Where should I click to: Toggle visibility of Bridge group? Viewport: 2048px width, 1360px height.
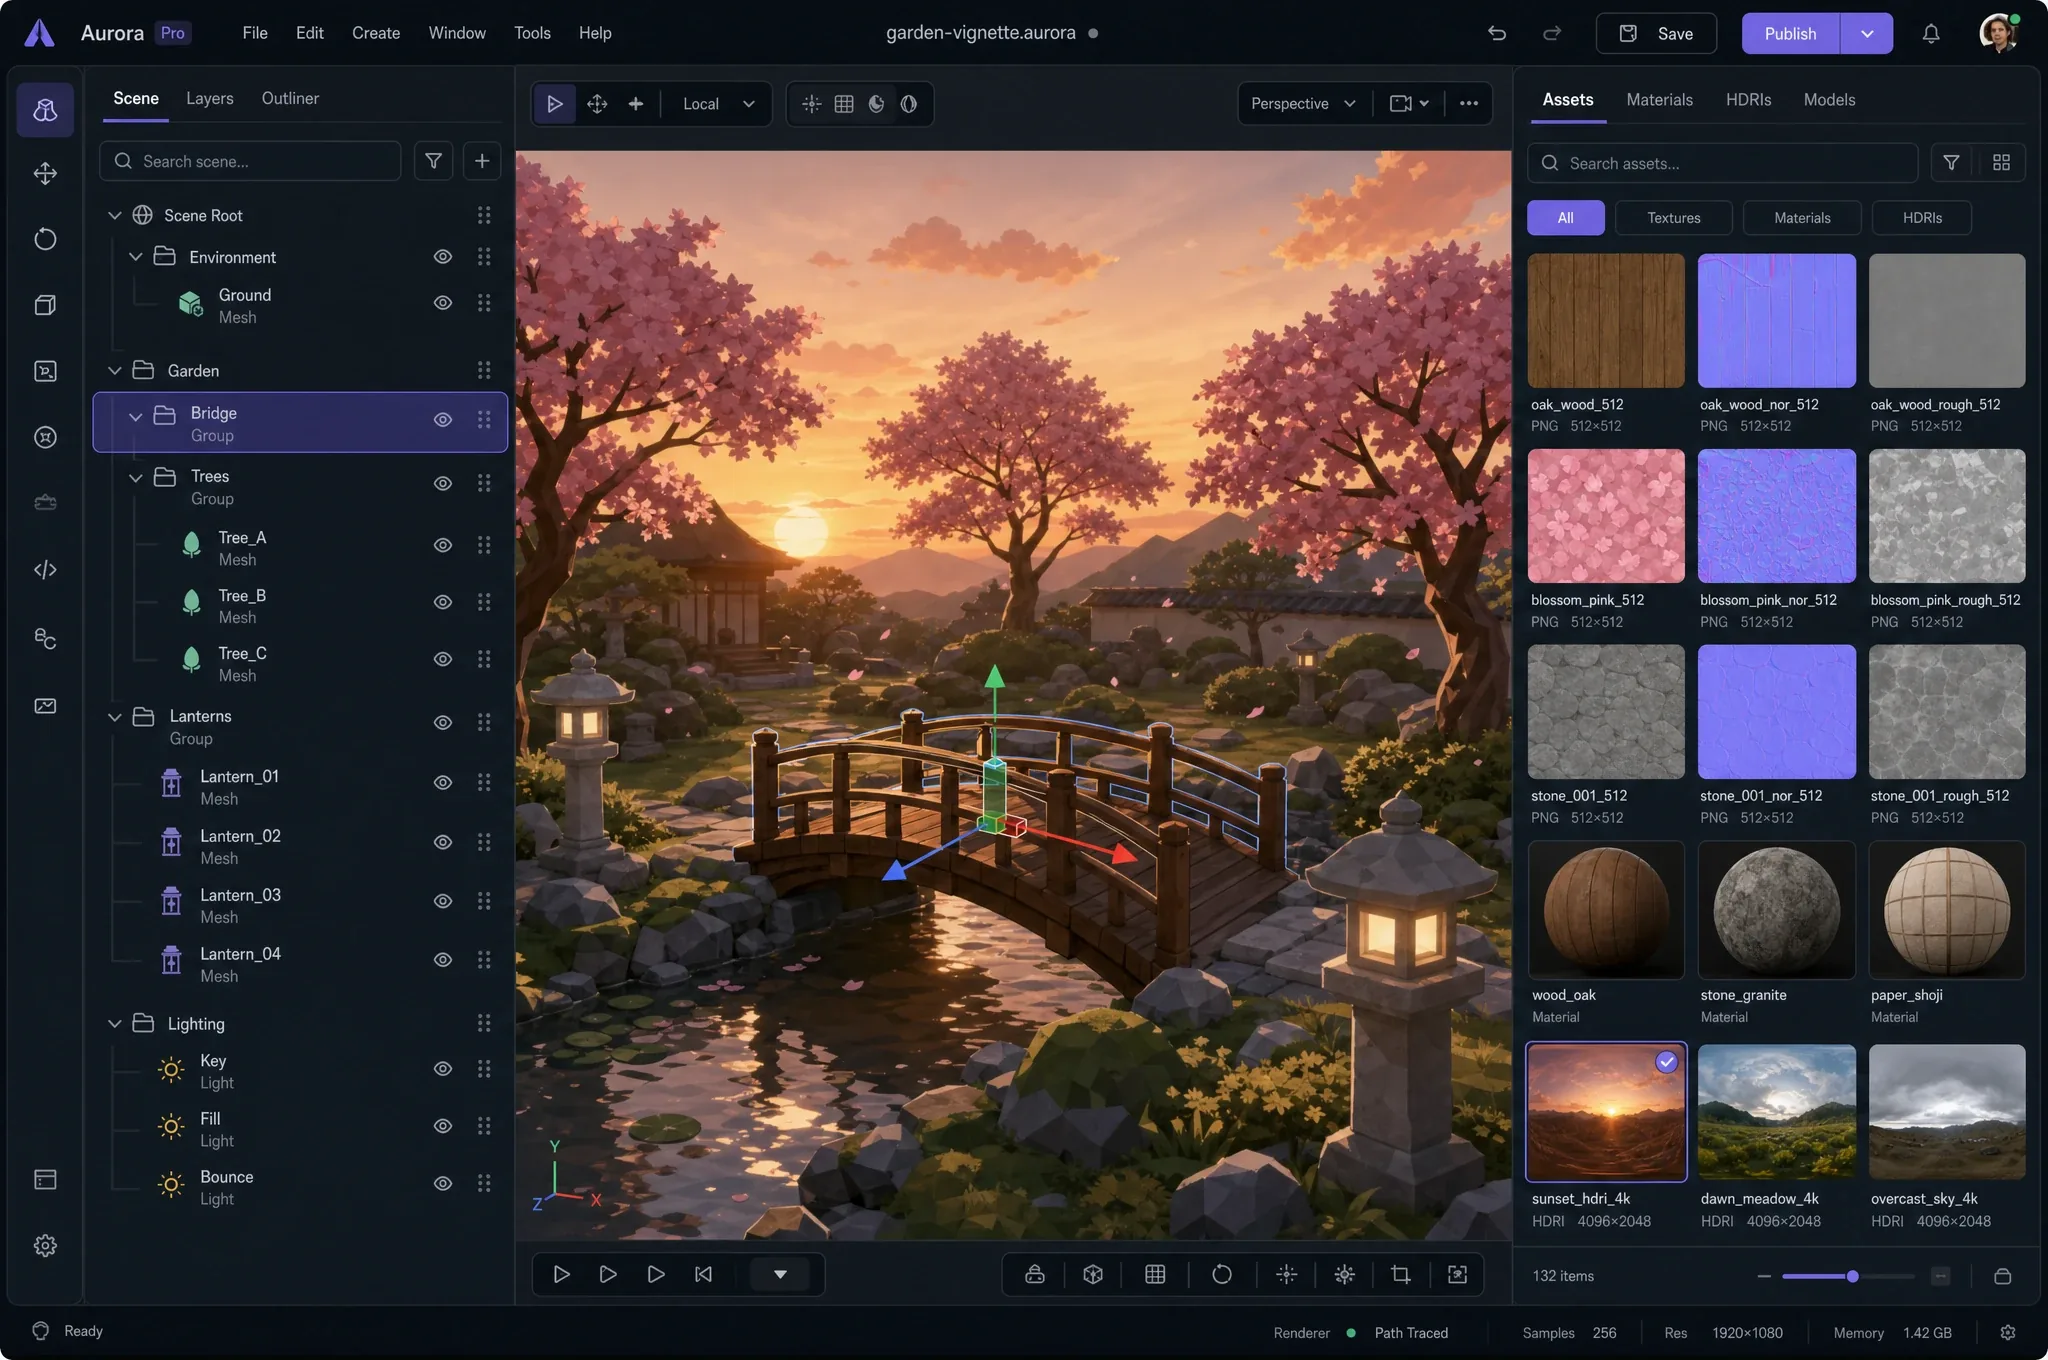[x=443, y=420]
